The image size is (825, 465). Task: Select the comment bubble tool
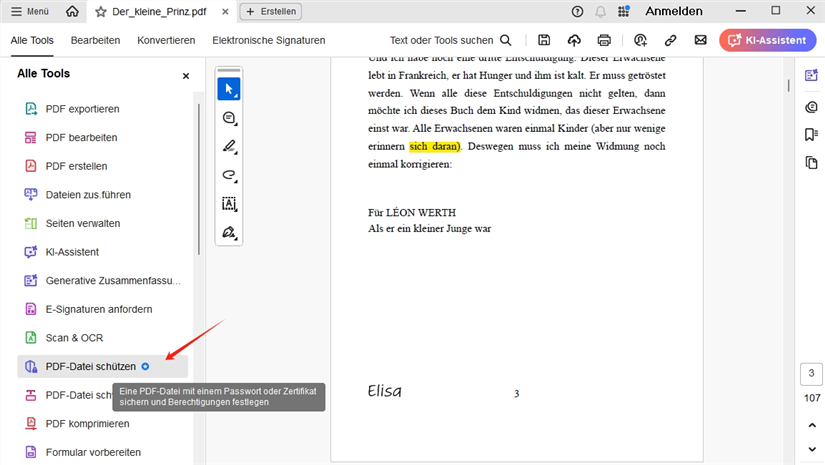point(229,118)
